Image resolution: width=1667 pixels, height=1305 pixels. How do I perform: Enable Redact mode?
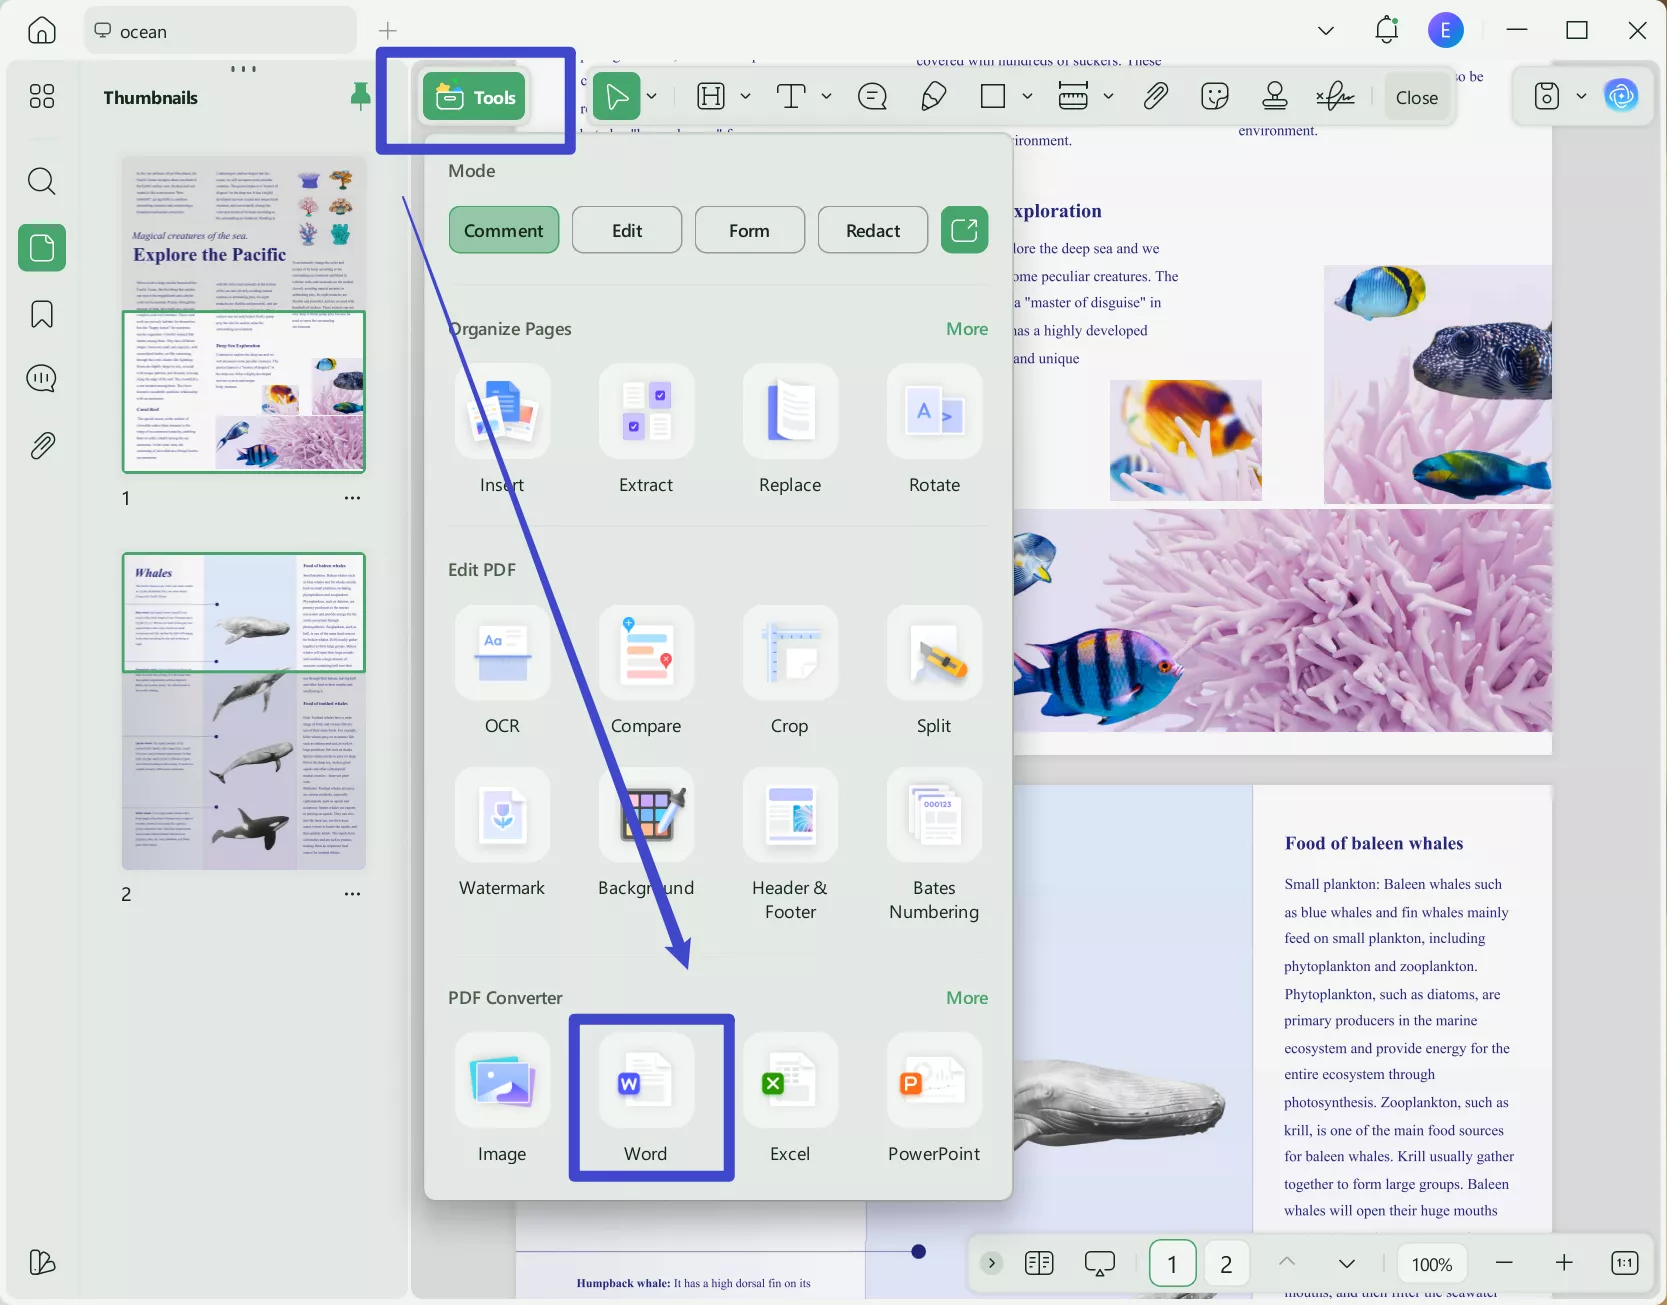click(x=871, y=229)
